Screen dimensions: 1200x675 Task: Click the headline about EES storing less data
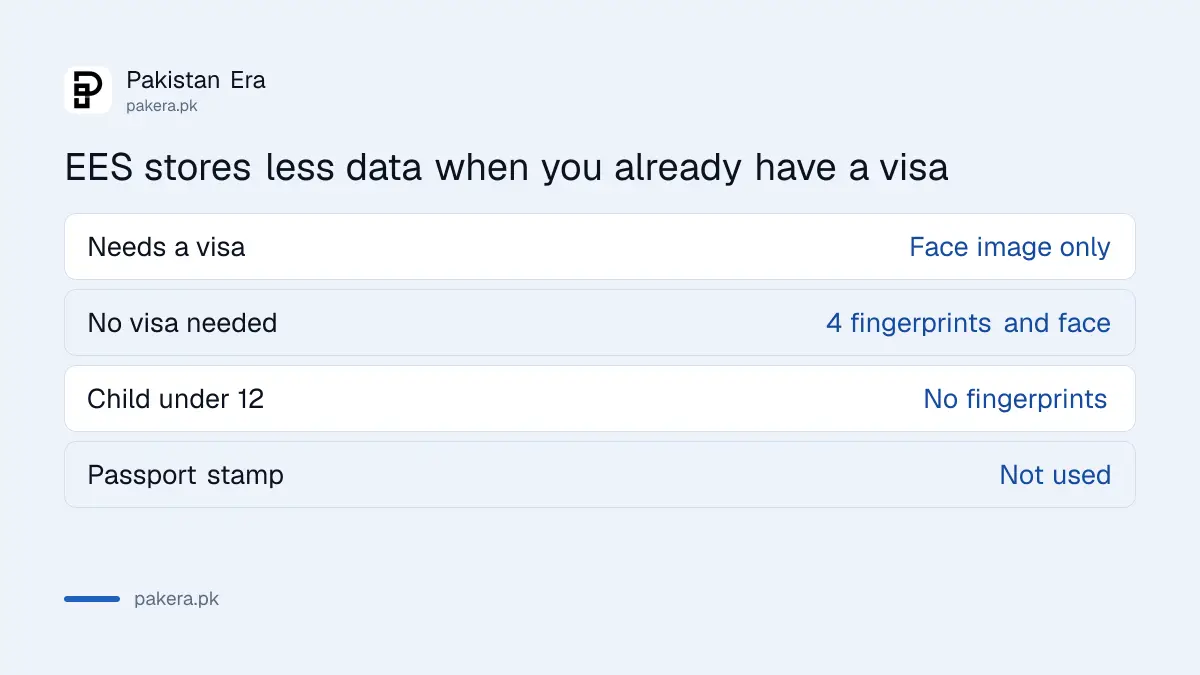(x=506, y=168)
